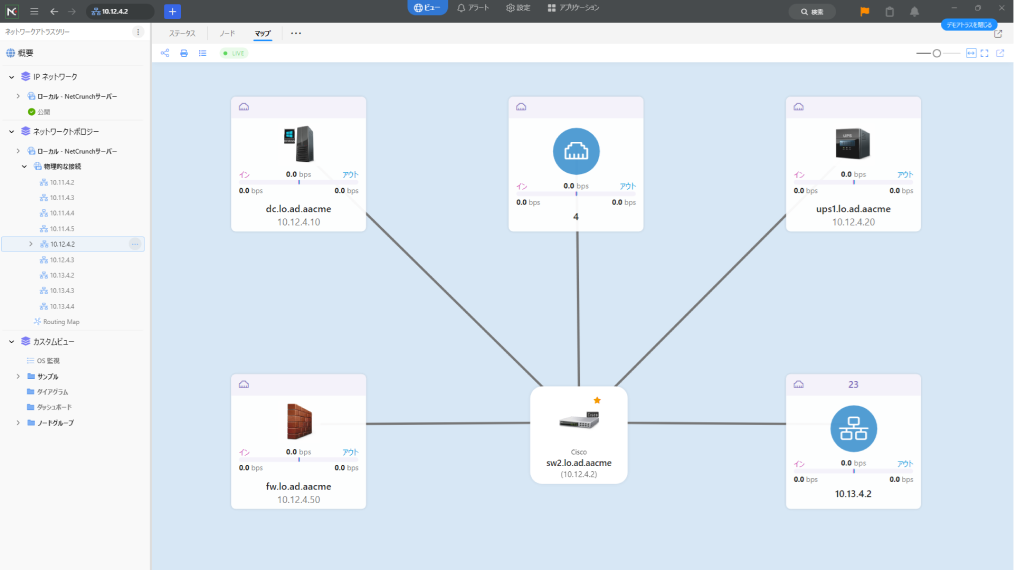Open the clipboard icon in title bar
Image resolution: width=1014 pixels, height=570 pixels.
[x=890, y=11]
